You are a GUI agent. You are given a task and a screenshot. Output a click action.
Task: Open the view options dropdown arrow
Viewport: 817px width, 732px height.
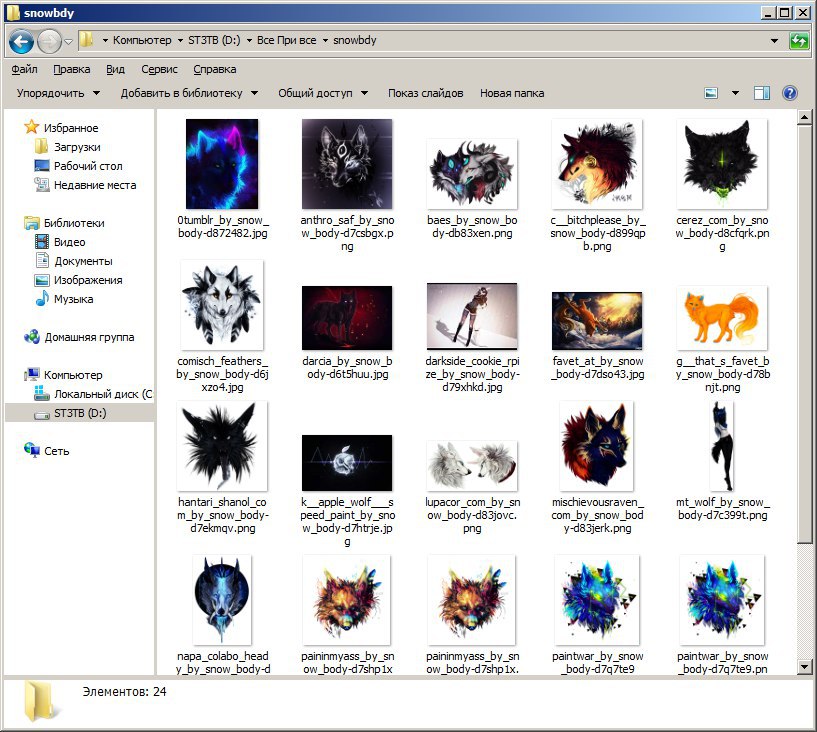pos(735,93)
